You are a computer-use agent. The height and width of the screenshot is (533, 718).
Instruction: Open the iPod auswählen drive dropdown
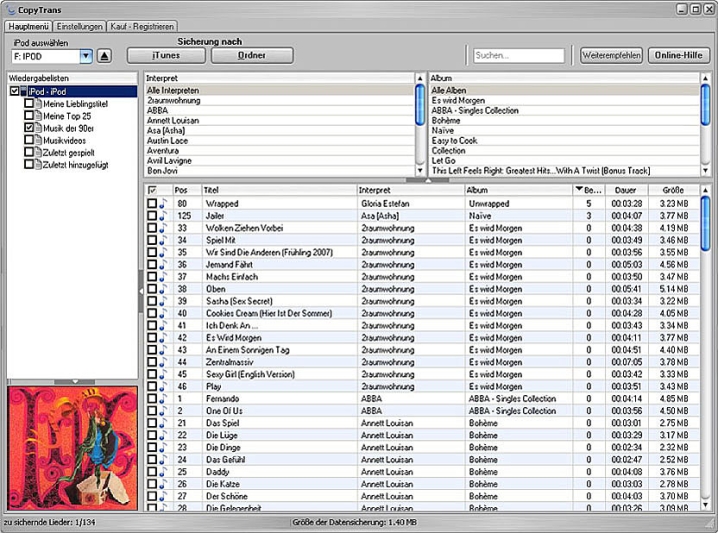coord(86,57)
